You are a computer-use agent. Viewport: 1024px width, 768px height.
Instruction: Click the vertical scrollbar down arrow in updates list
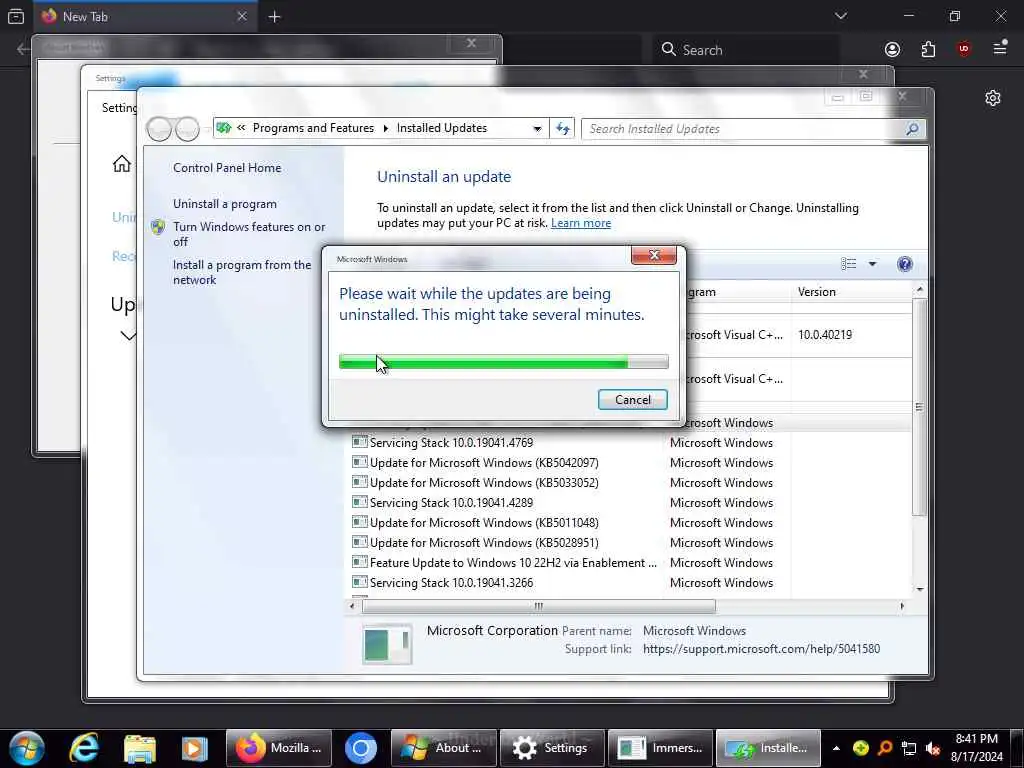[x=920, y=589]
